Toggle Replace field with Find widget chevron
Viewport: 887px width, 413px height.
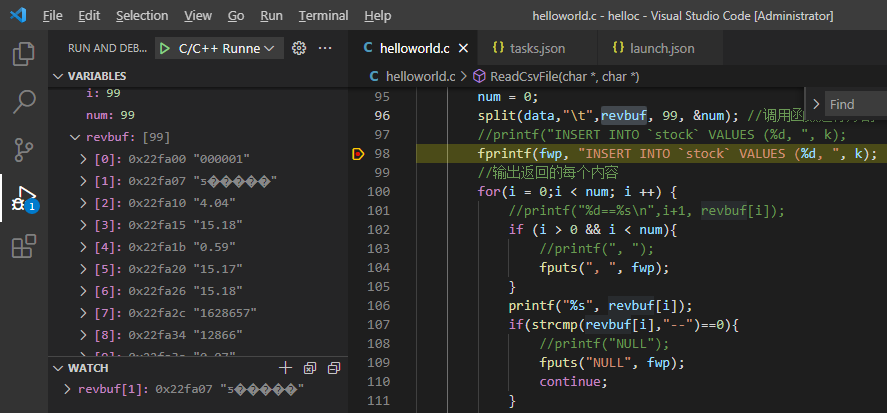816,104
